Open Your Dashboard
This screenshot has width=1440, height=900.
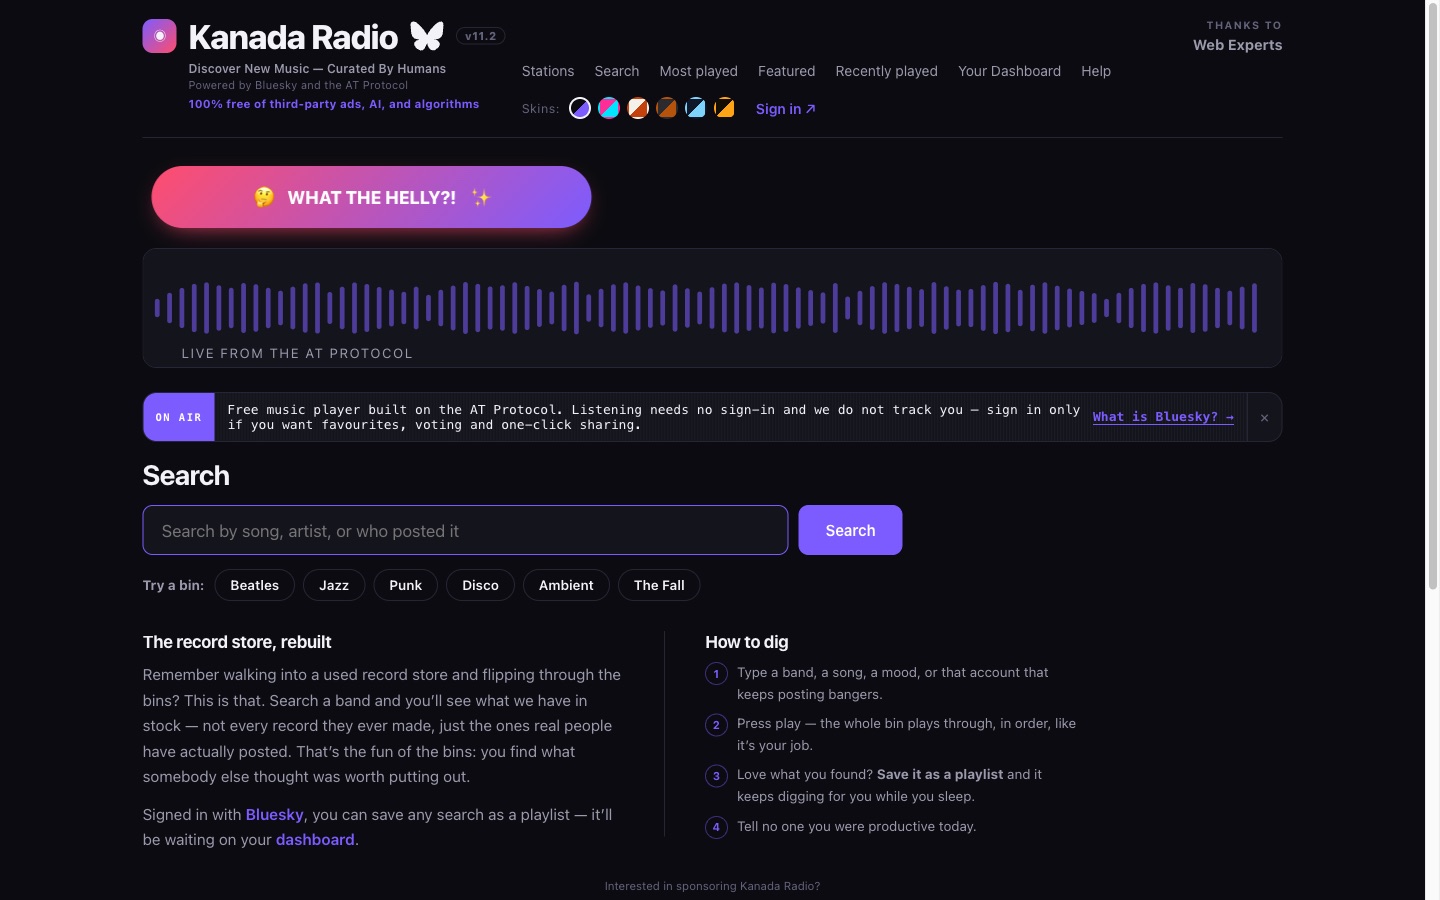(1009, 71)
